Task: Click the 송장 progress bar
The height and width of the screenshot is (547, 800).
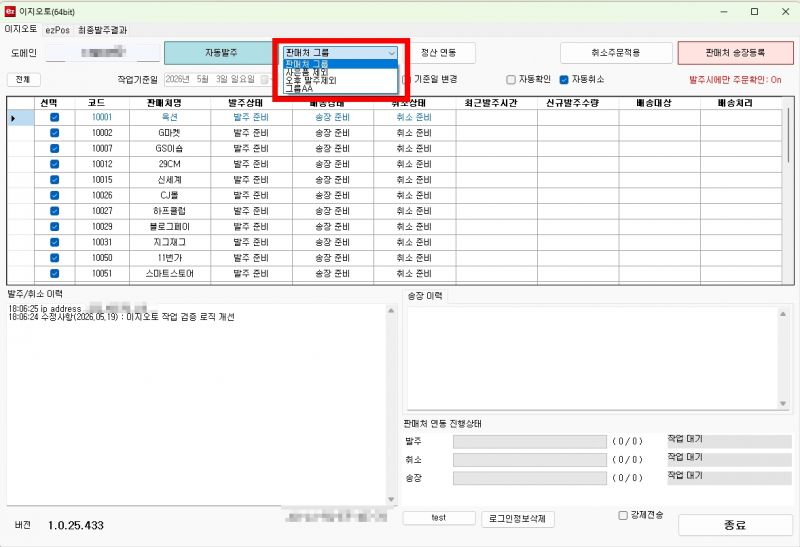Action: pos(530,478)
